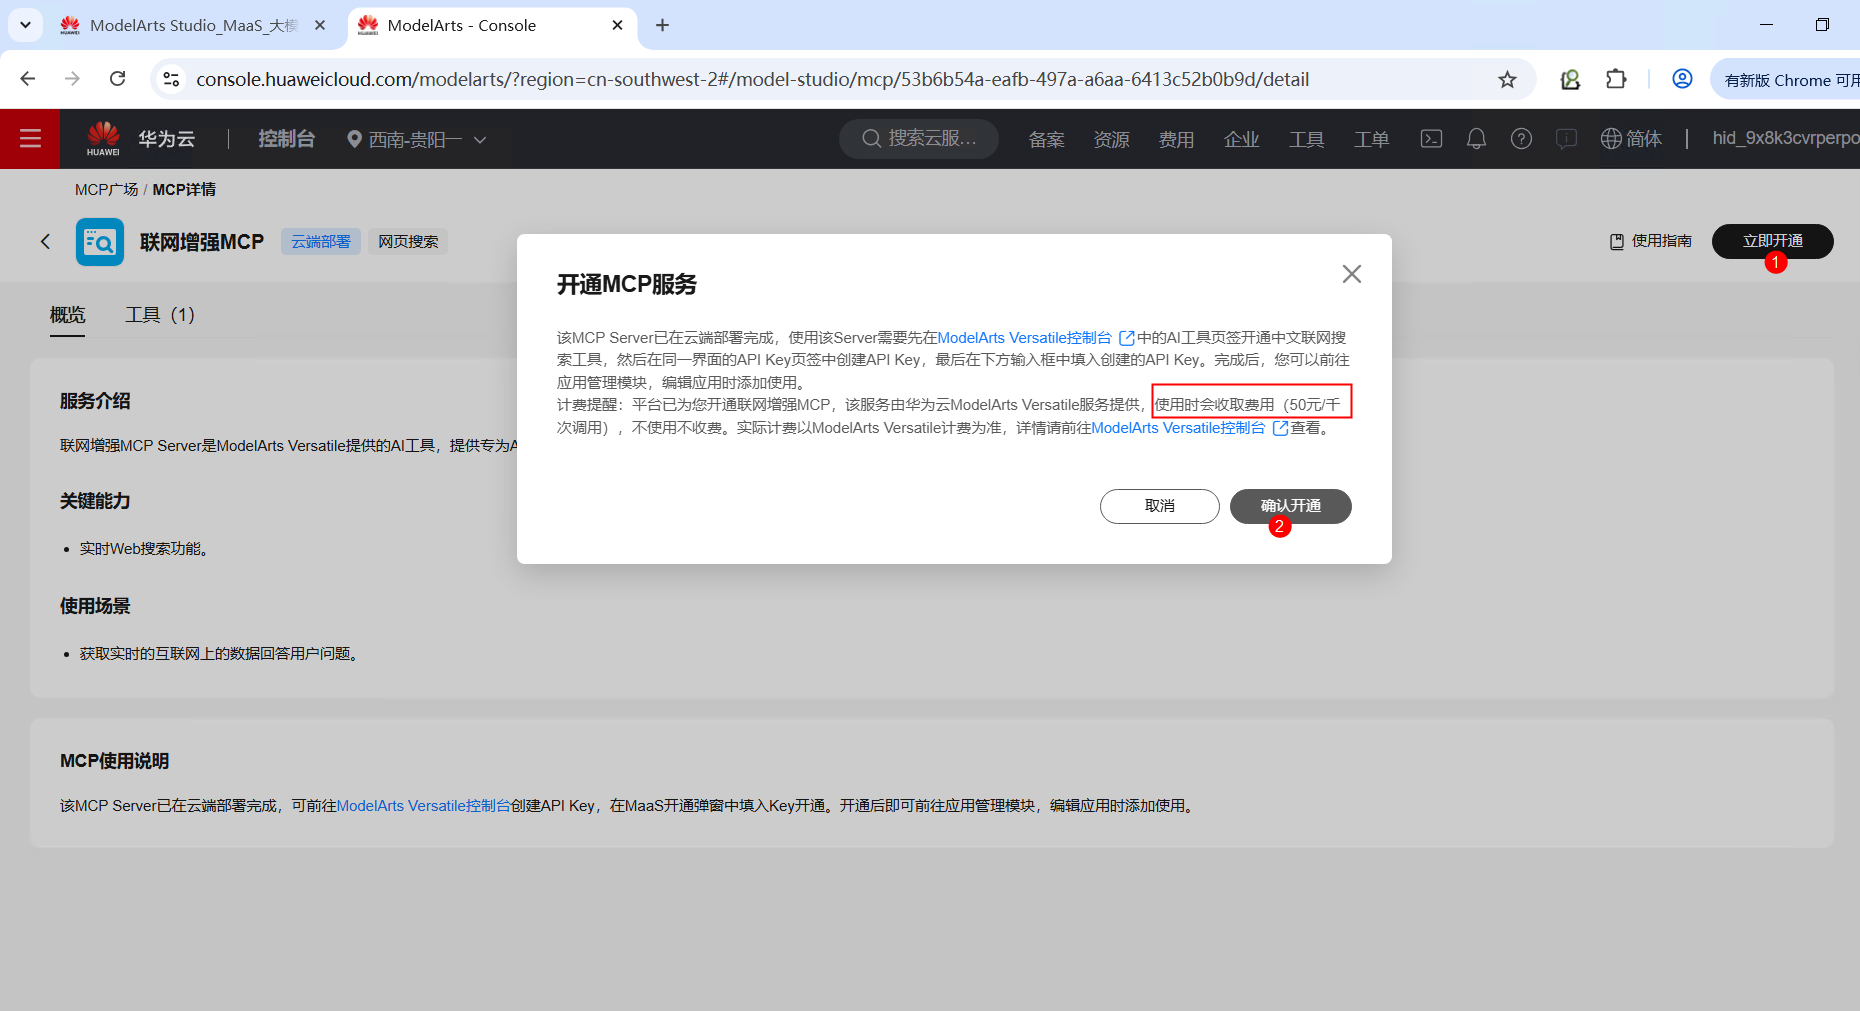The image size is (1860, 1011).
Task: Open the ModelArts Versatile控制台 link
Action: 1024,337
